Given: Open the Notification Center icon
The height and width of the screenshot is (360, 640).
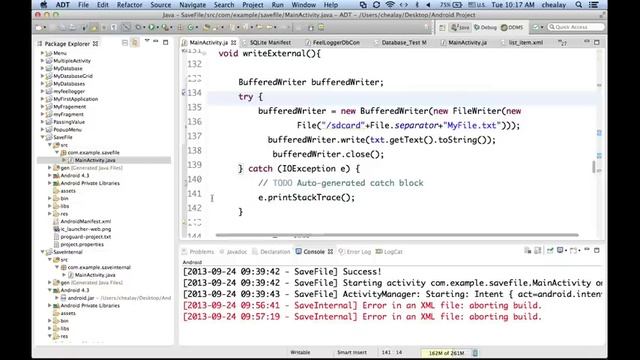Looking at the screenshot, I should (594, 5).
